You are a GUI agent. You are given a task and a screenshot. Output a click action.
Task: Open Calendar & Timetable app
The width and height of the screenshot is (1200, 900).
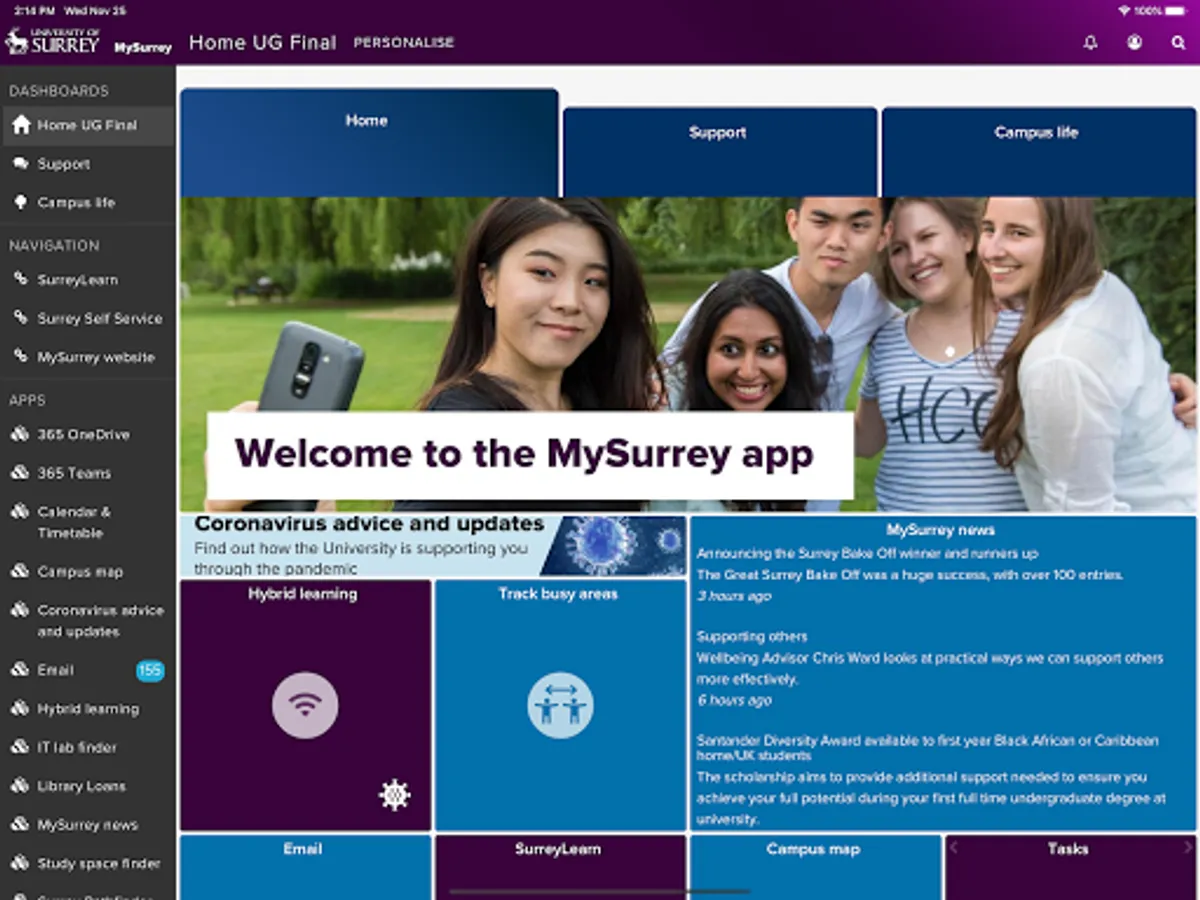88,522
